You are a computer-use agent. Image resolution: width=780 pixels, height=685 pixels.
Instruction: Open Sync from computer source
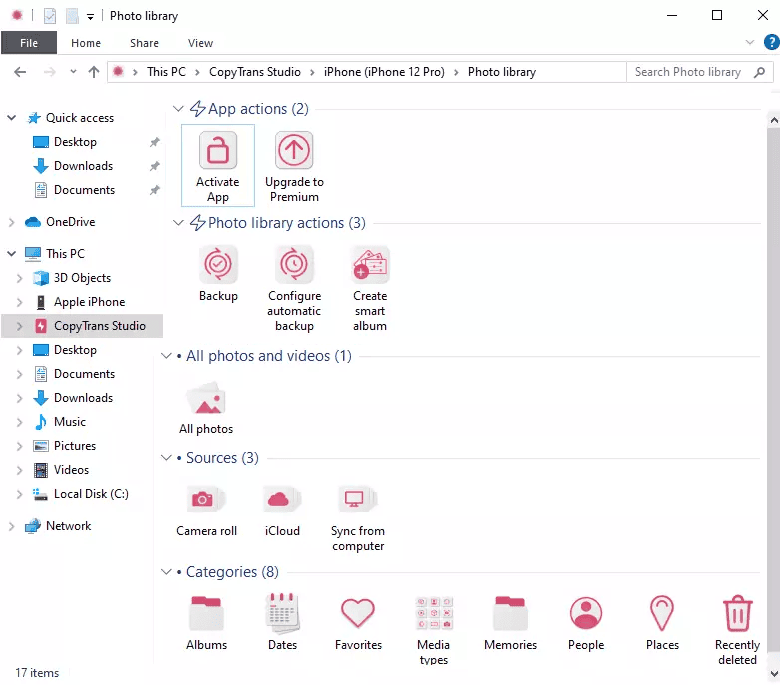pos(358,518)
